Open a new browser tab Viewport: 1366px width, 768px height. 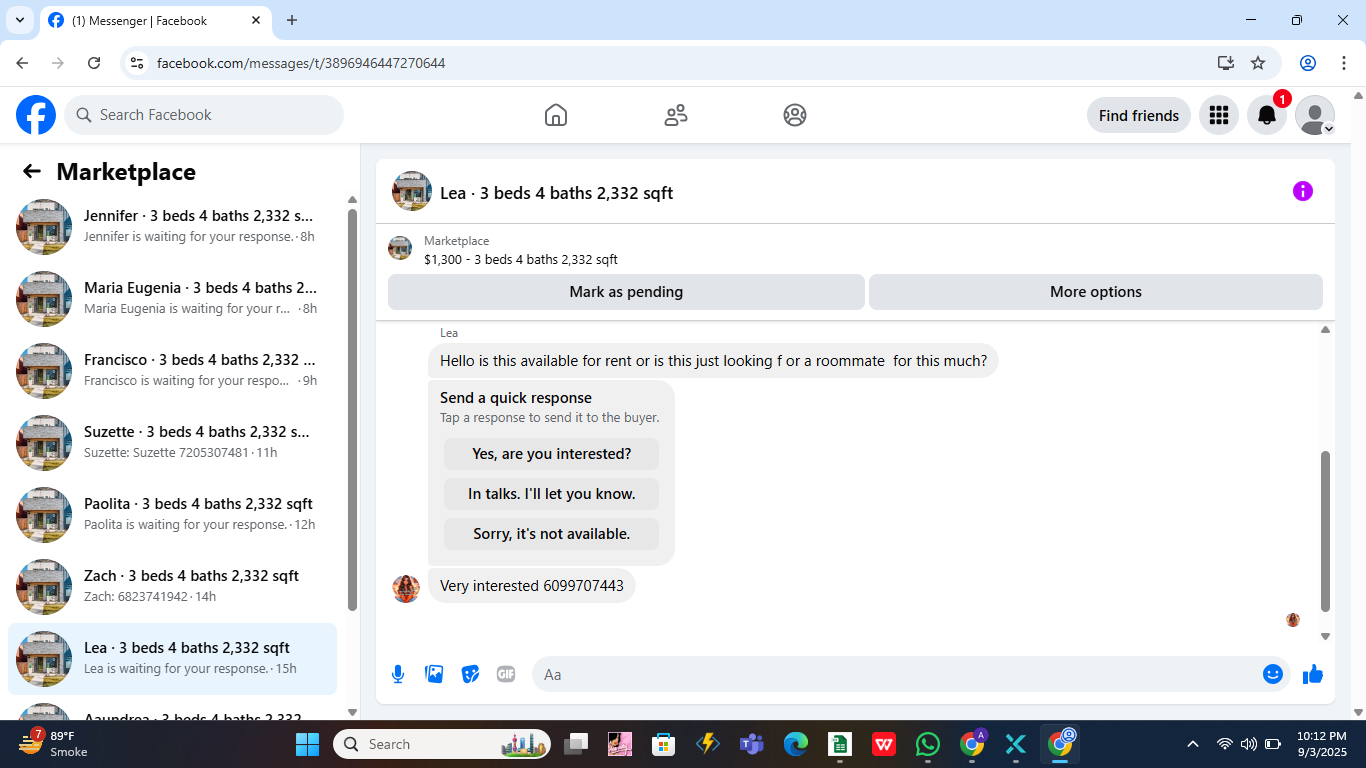(x=292, y=20)
